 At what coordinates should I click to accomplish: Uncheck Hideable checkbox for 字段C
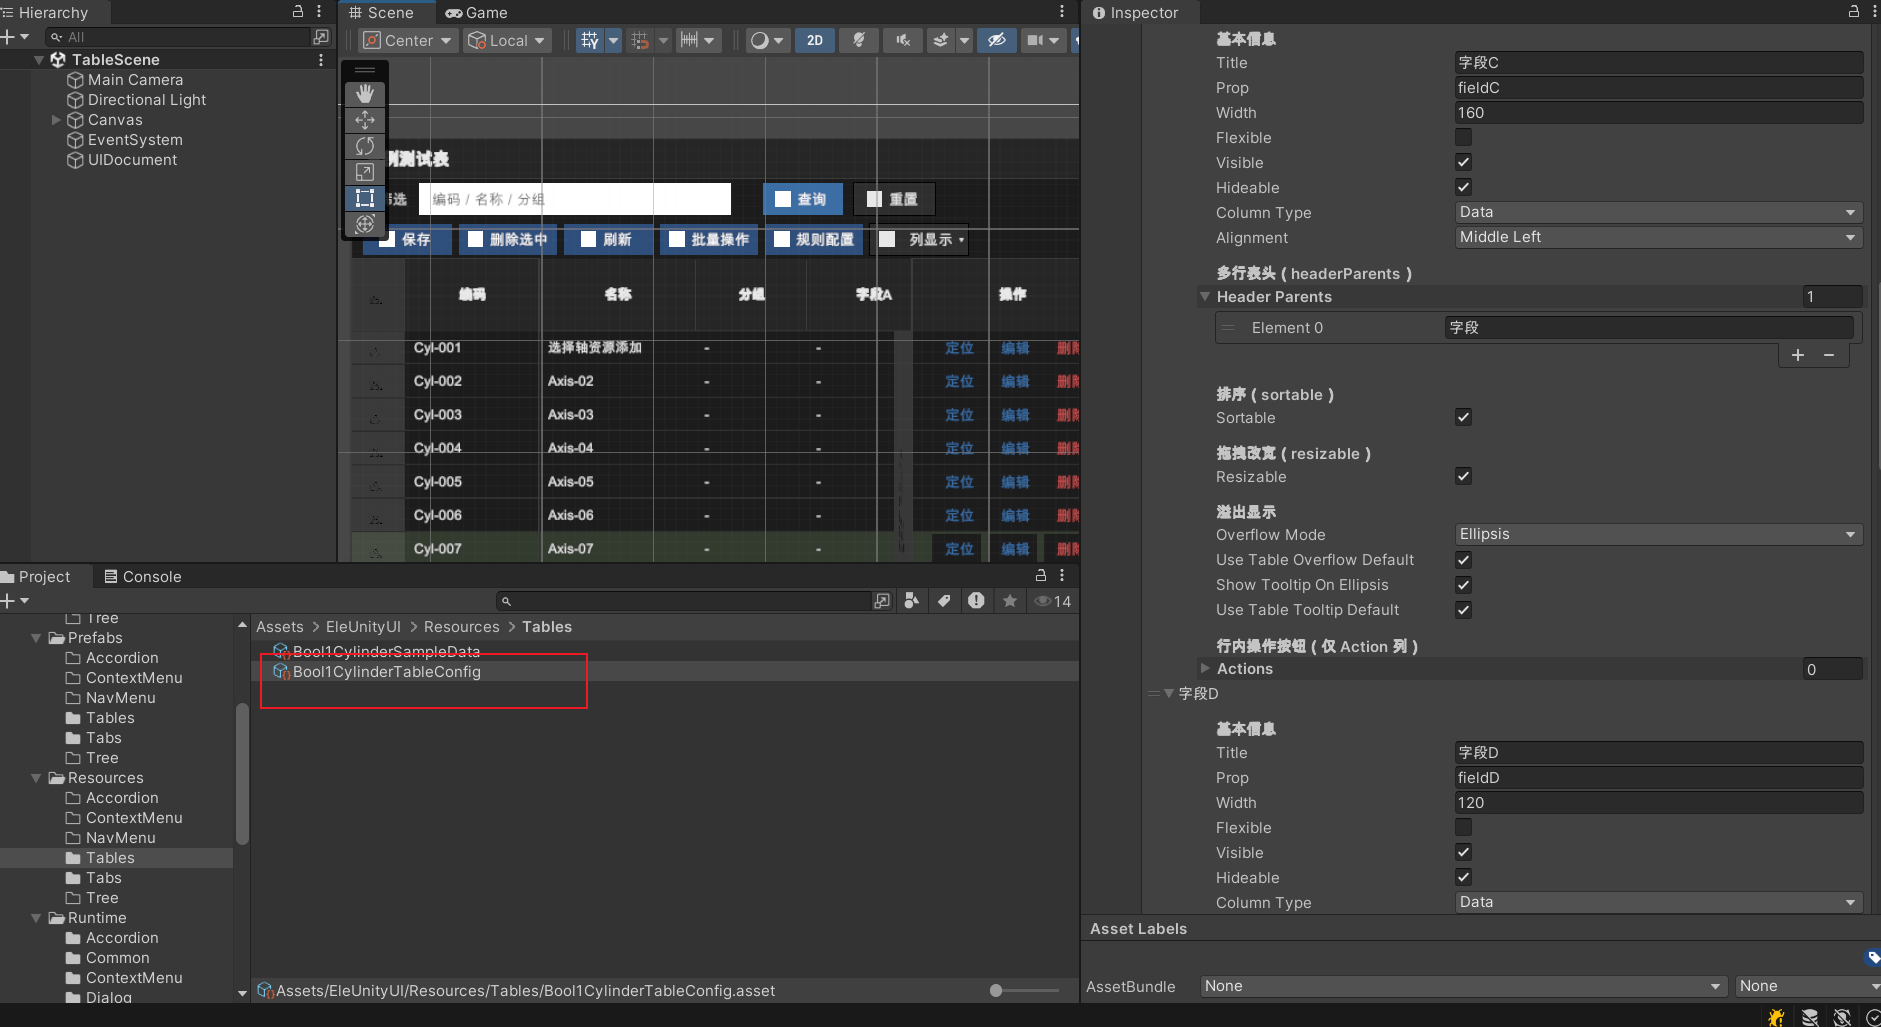tap(1463, 187)
